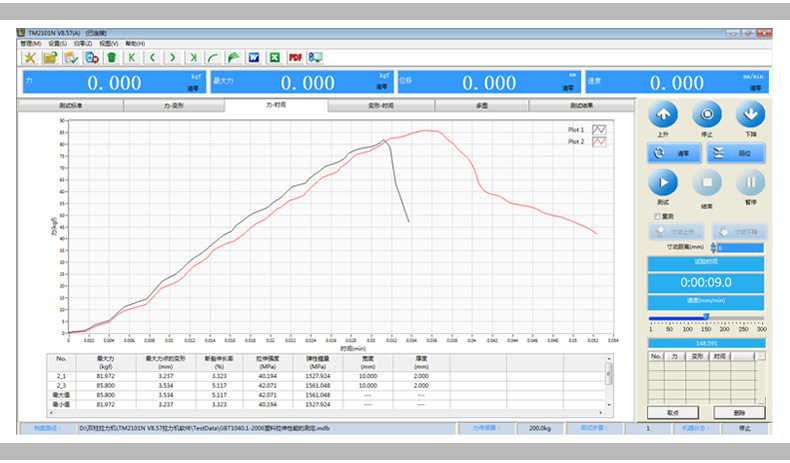The image size is (790, 463).
Task: Toggle Plot 1 legend marker
Action: [600, 130]
